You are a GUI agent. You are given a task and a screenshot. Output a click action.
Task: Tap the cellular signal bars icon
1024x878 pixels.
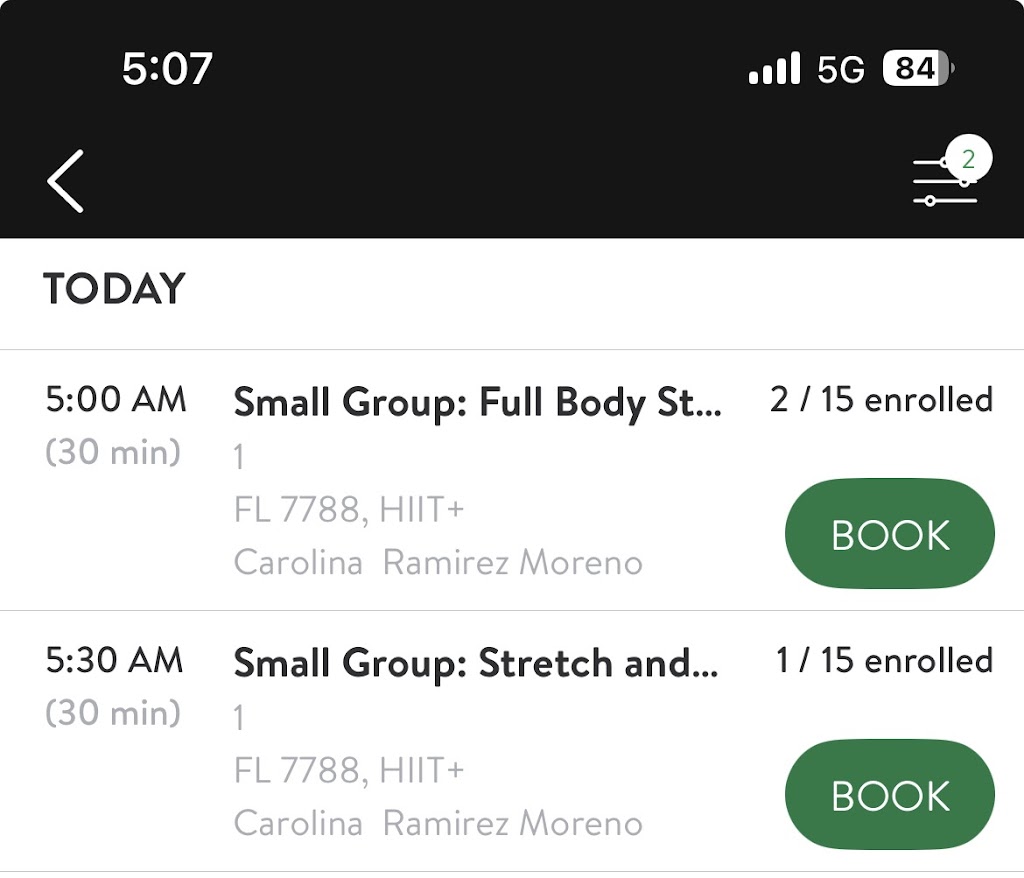point(774,69)
